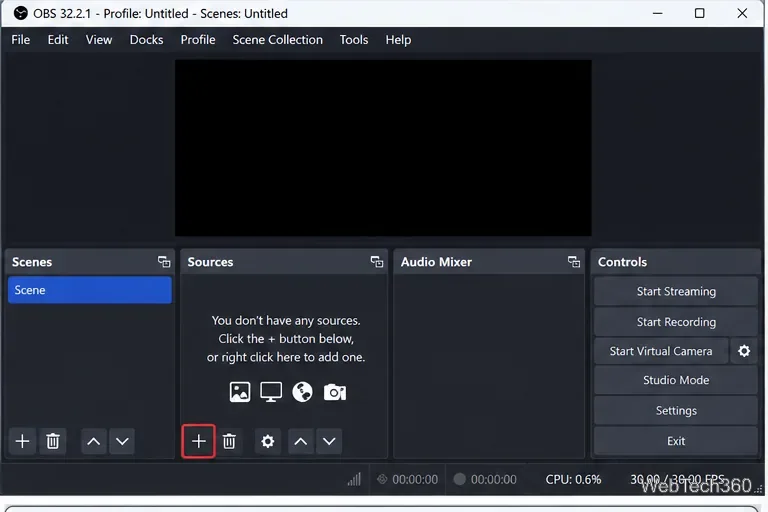Open the Docks menu
This screenshot has width=768, height=512.
[146, 40]
